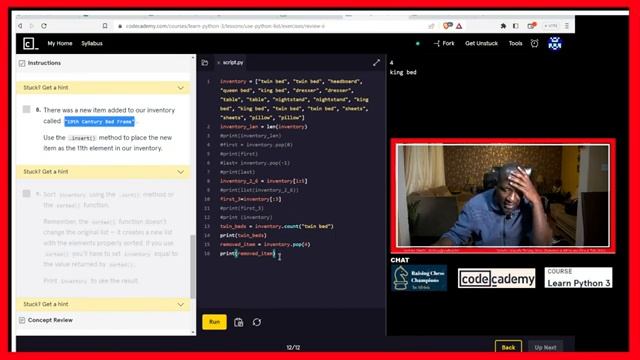The image size is (640, 360).
Task: Open the Brave Shields lion icon
Action: [447, 26]
